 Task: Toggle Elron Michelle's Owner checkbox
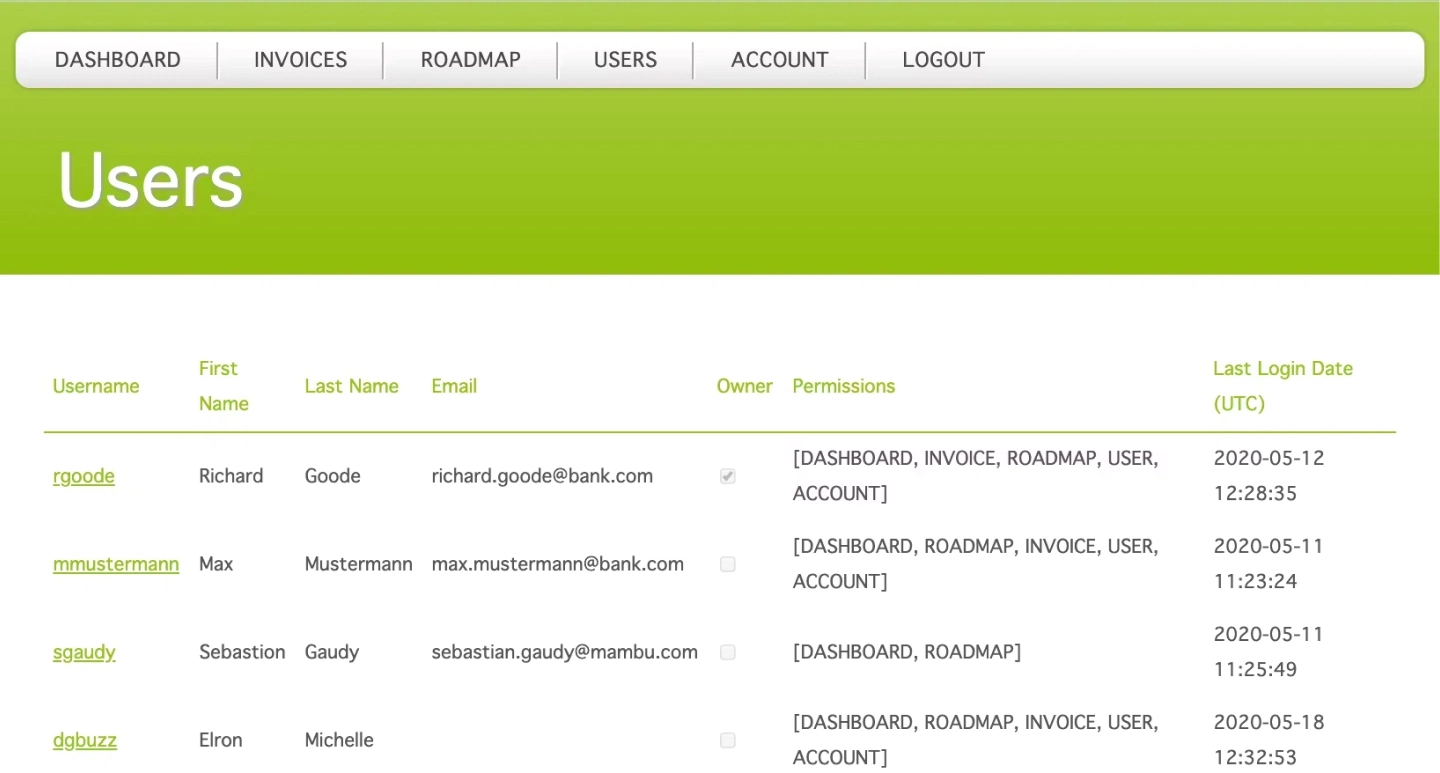click(x=727, y=740)
